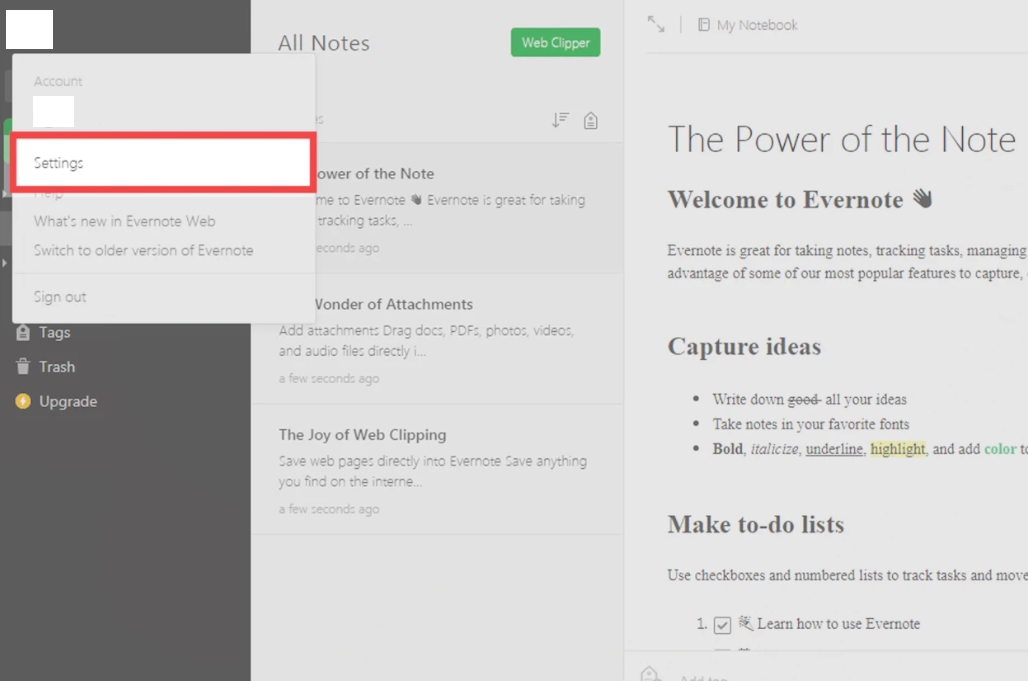Click the "All Notes" heading
The image size is (1028, 681).
pos(324,43)
